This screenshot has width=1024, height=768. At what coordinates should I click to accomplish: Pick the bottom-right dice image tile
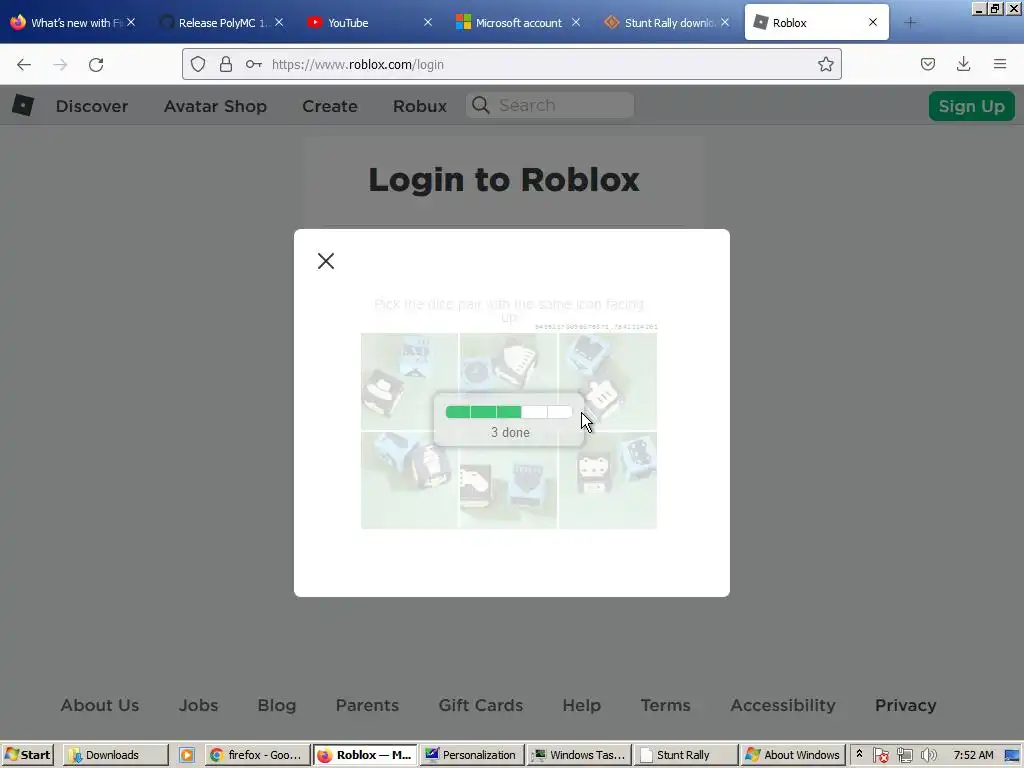click(x=608, y=480)
